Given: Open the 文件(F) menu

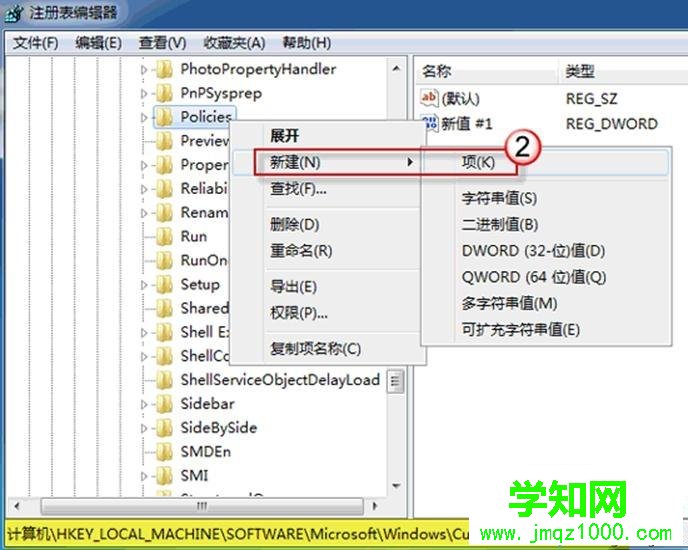Looking at the screenshot, I should pos(36,43).
